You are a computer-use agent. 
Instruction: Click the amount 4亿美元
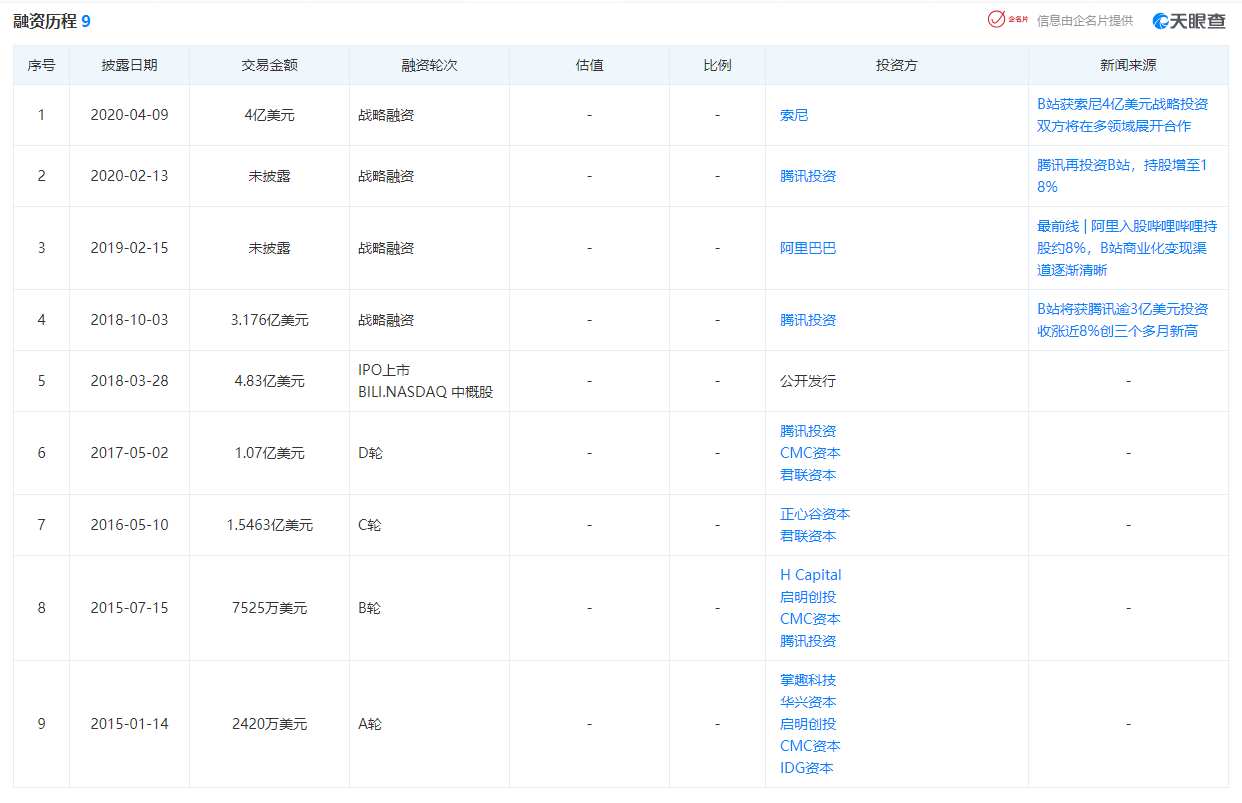click(x=269, y=115)
